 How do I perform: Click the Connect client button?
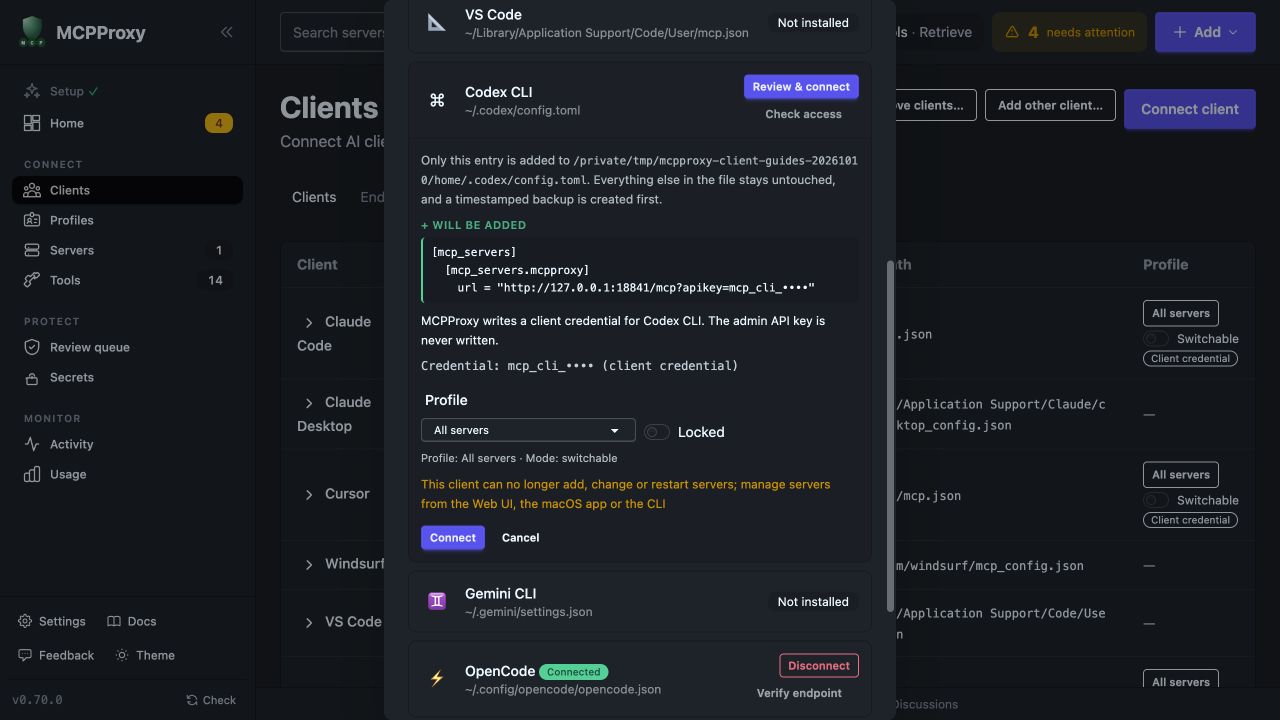(x=1190, y=109)
